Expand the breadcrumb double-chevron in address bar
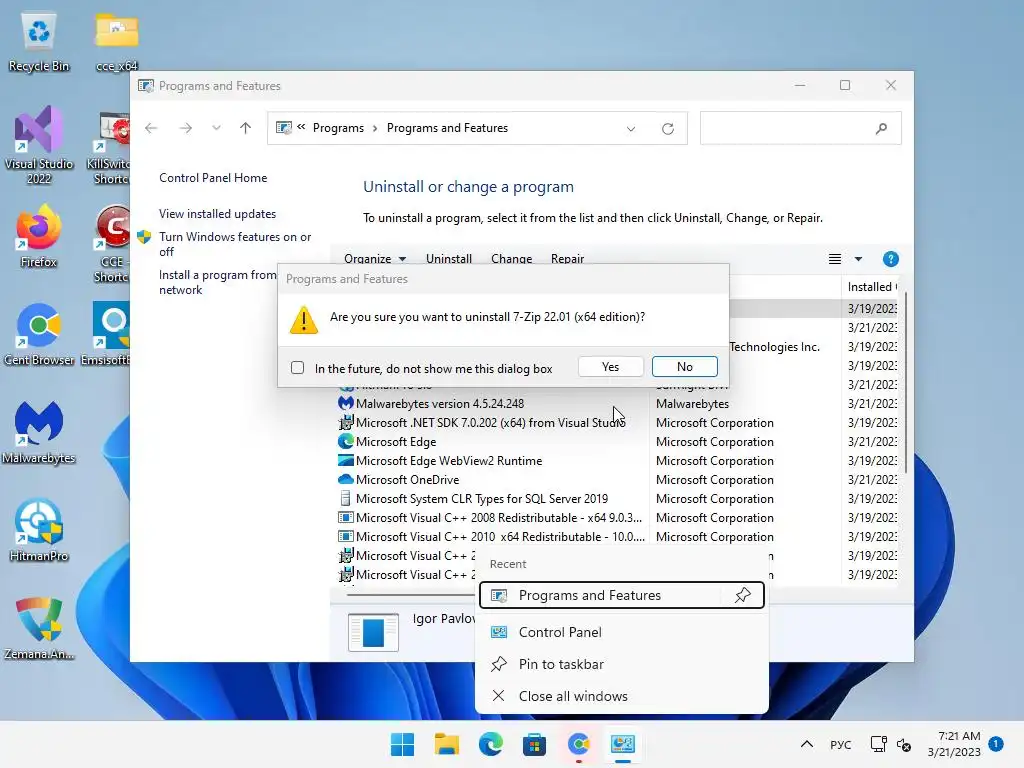The height and width of the screenshot is (768, 1024). 301,127
